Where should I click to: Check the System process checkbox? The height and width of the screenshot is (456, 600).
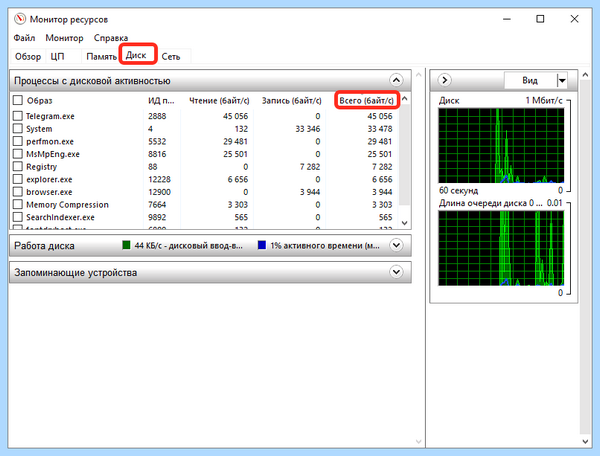pyautogui.click(x=18, y=128)
